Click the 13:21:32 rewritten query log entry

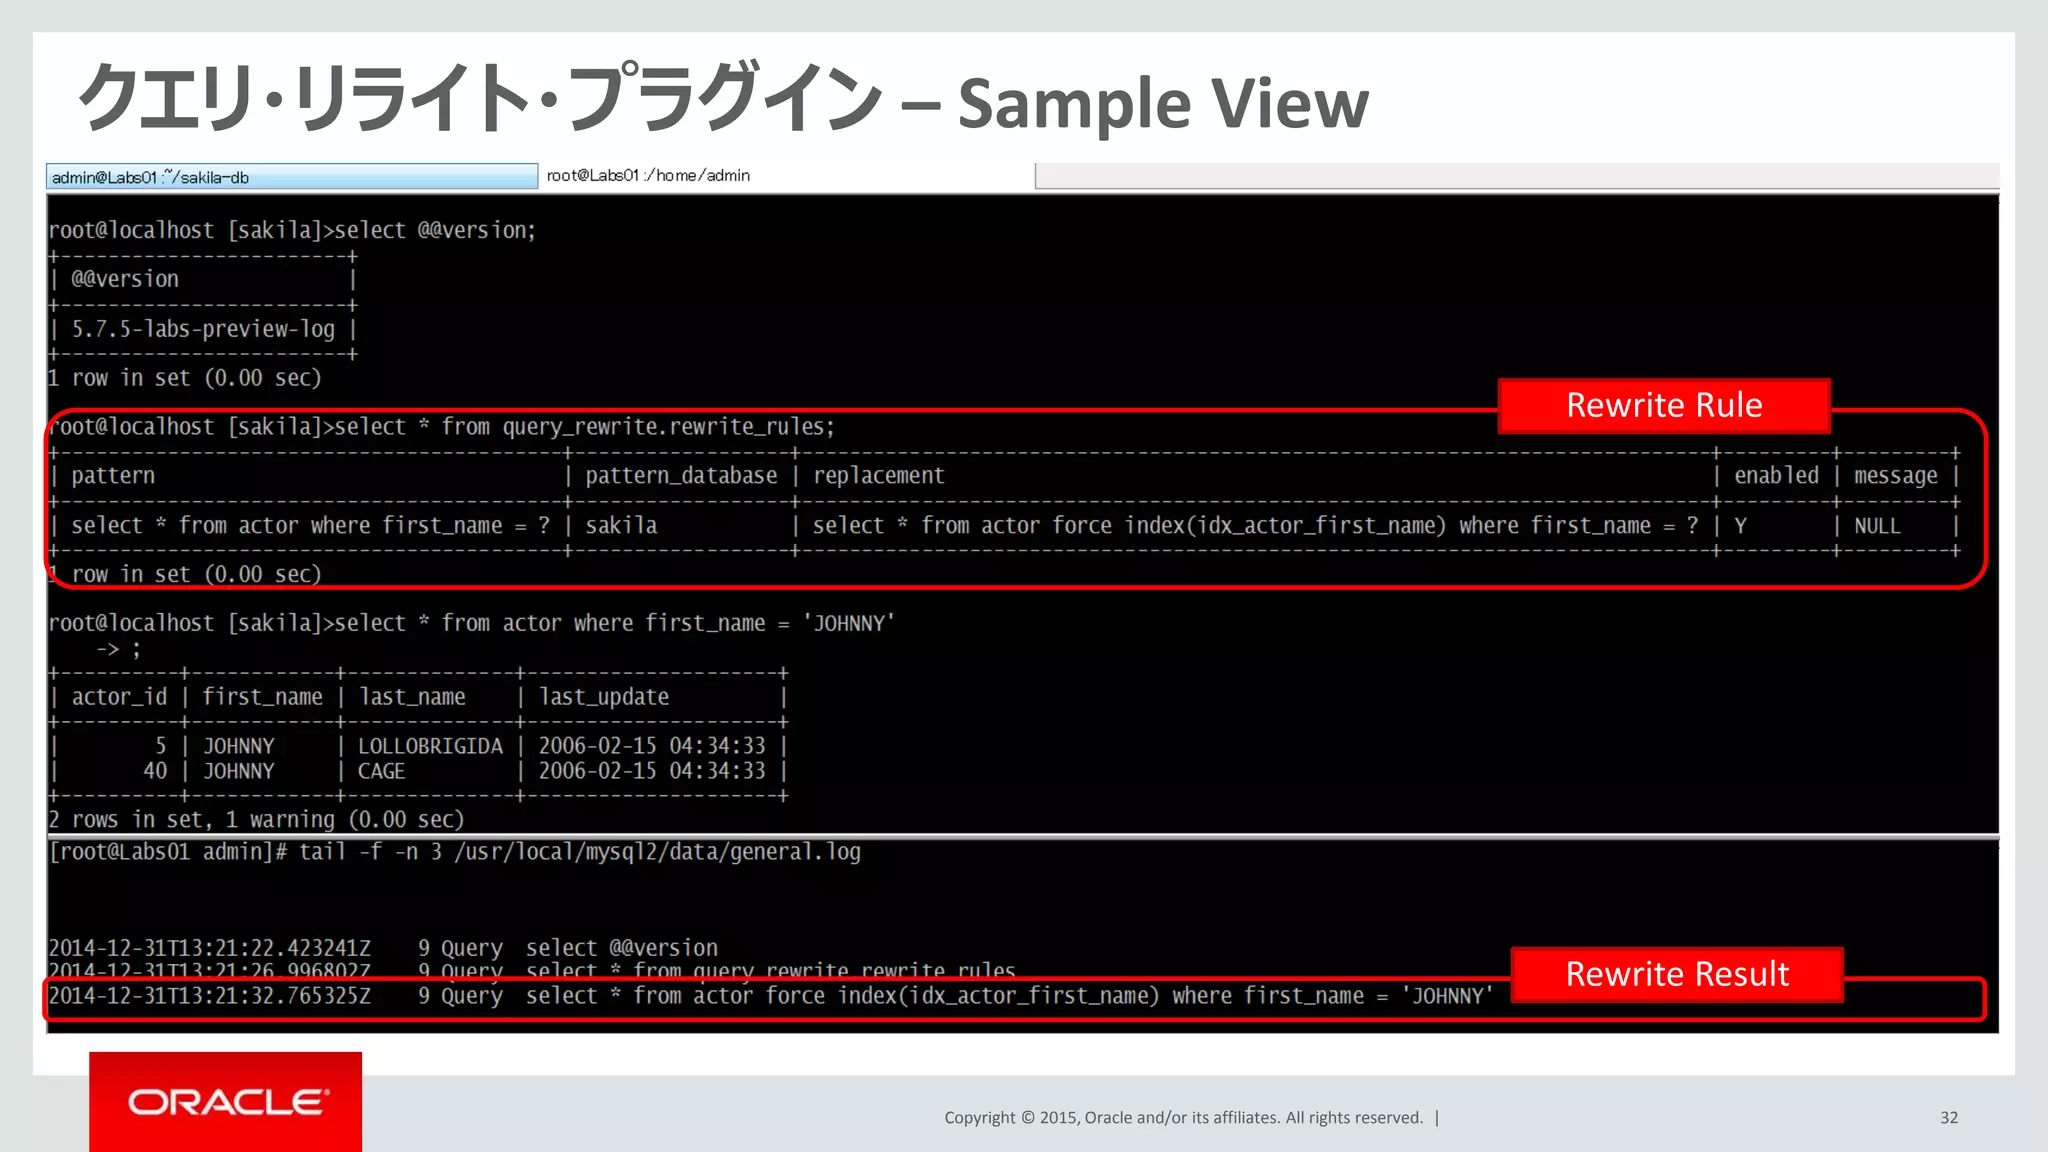[771, 996]
